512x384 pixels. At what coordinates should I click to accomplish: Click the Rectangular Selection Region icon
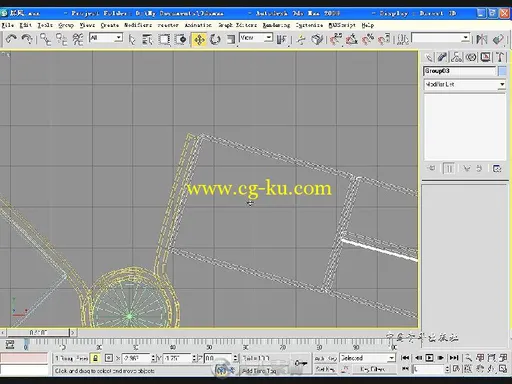click(x=164, y=39)
